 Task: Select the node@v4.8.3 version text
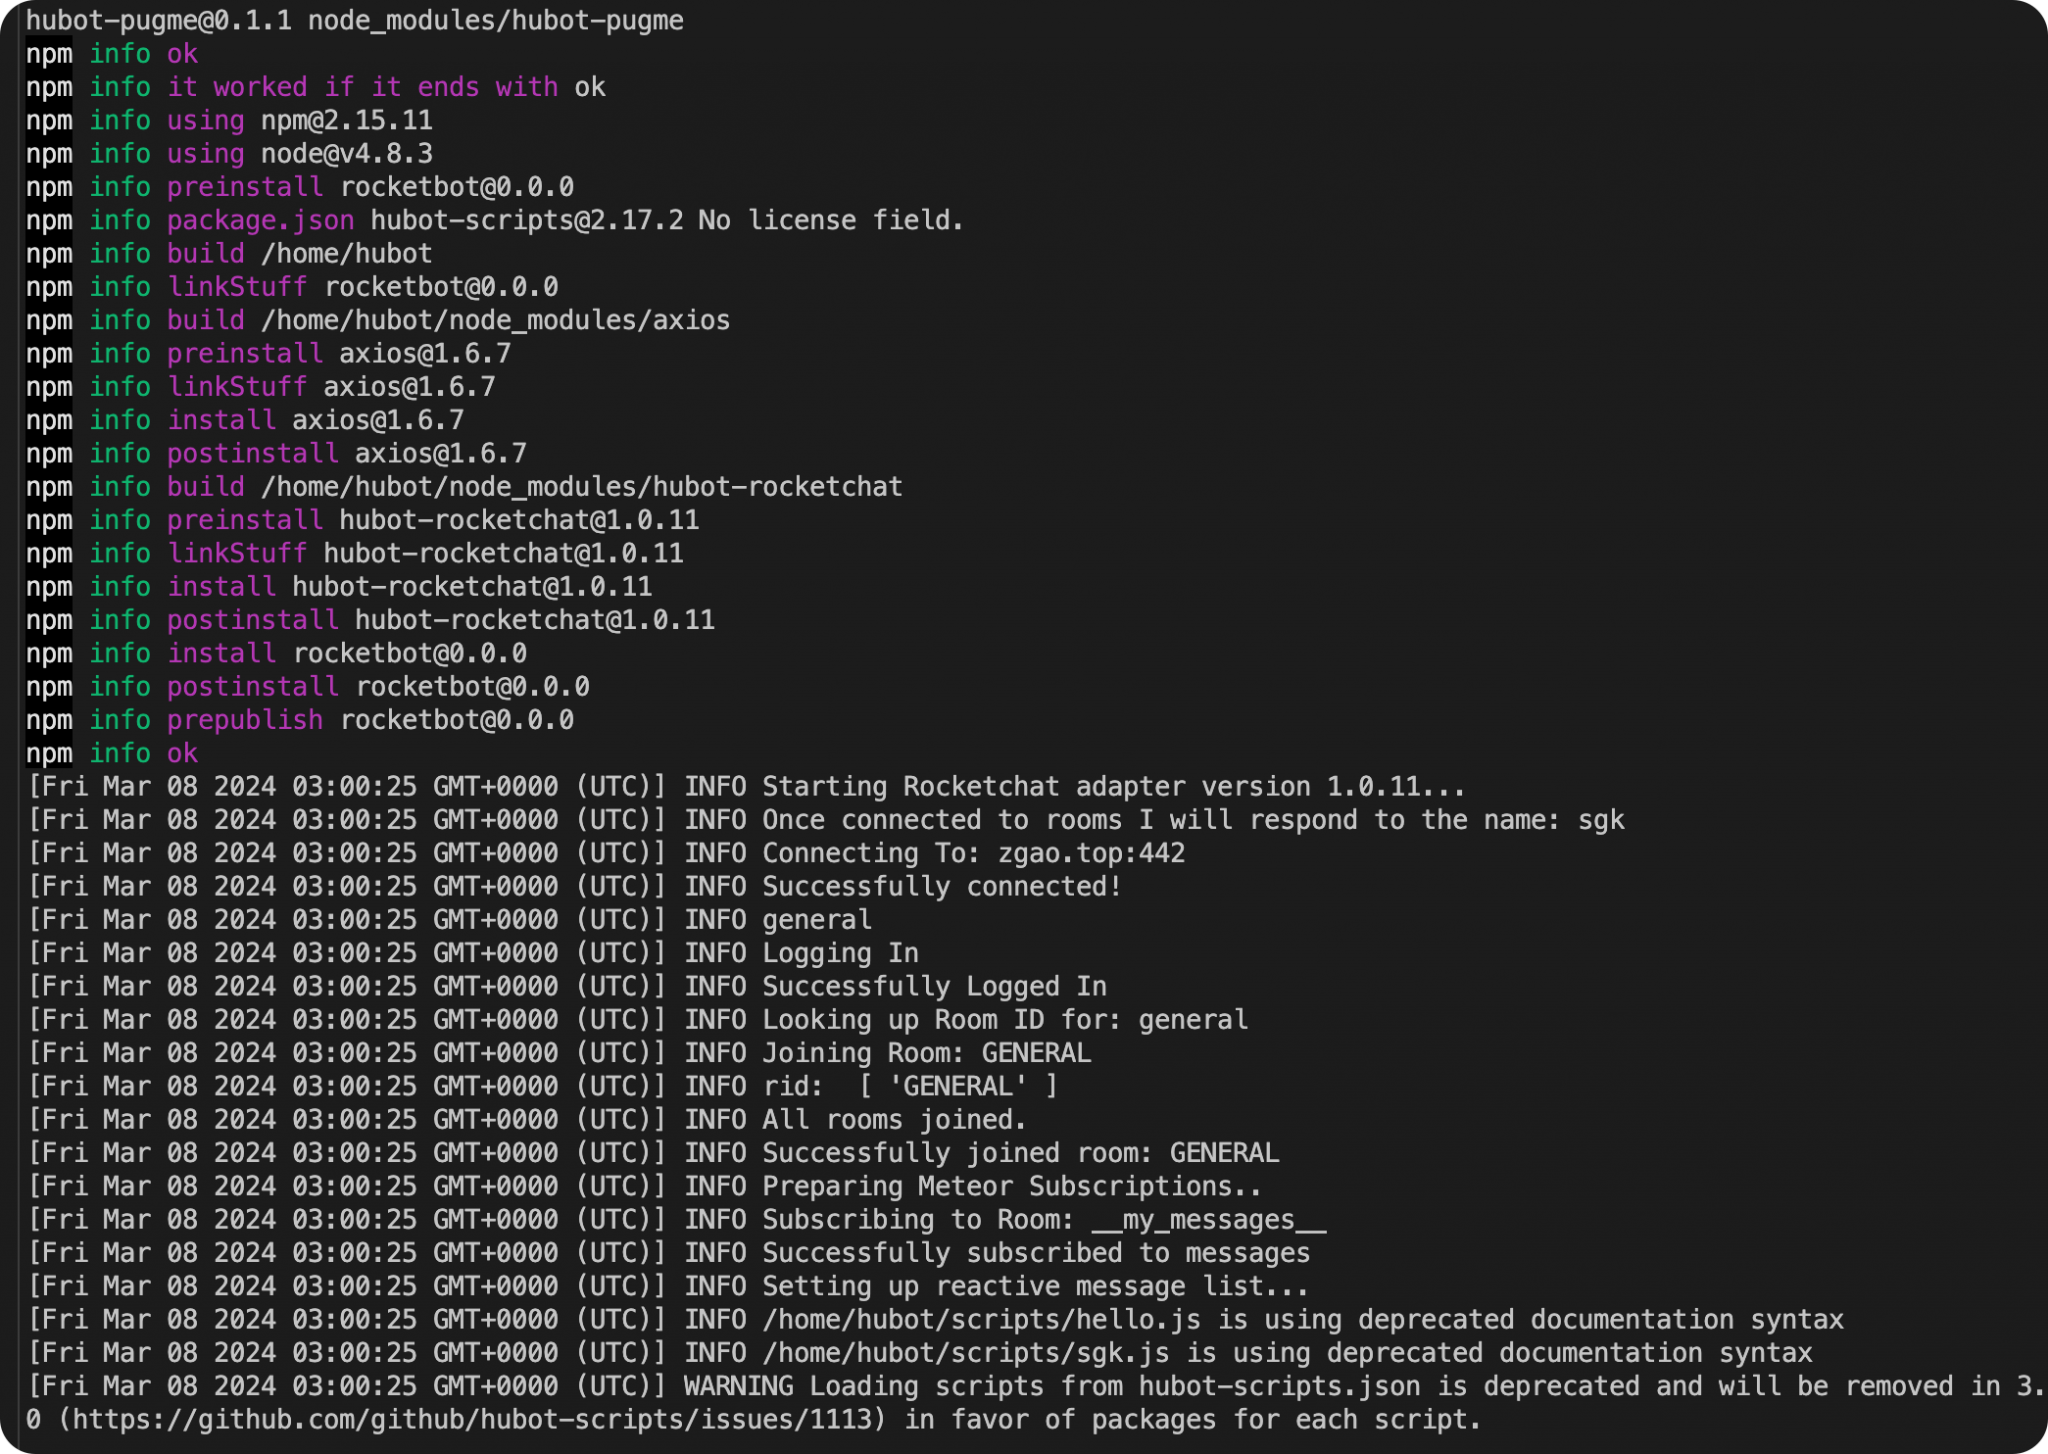tap(346, 153)
